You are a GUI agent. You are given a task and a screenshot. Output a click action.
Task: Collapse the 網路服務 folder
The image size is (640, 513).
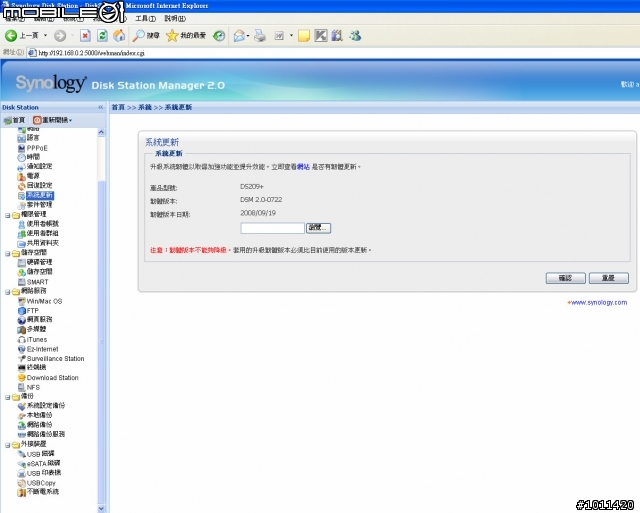(x=7, y=292)
